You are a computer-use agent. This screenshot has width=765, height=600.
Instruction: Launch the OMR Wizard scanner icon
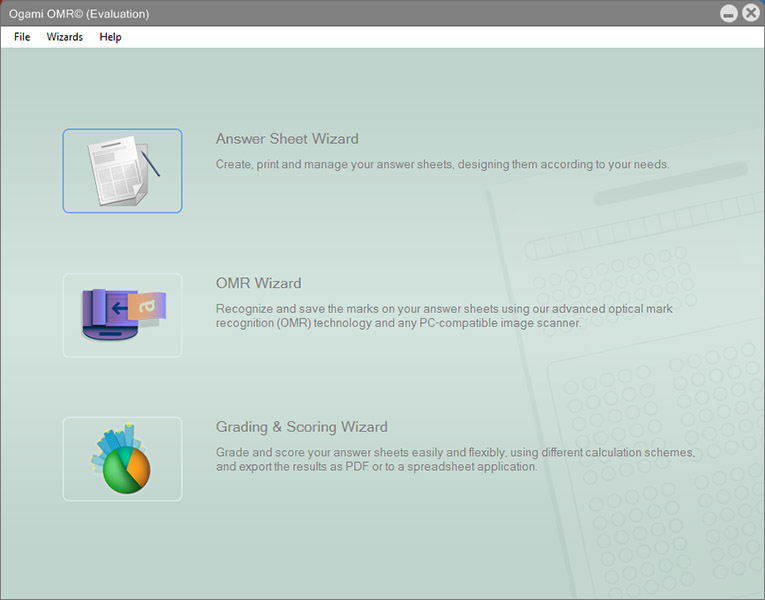[x=122, y=315]
